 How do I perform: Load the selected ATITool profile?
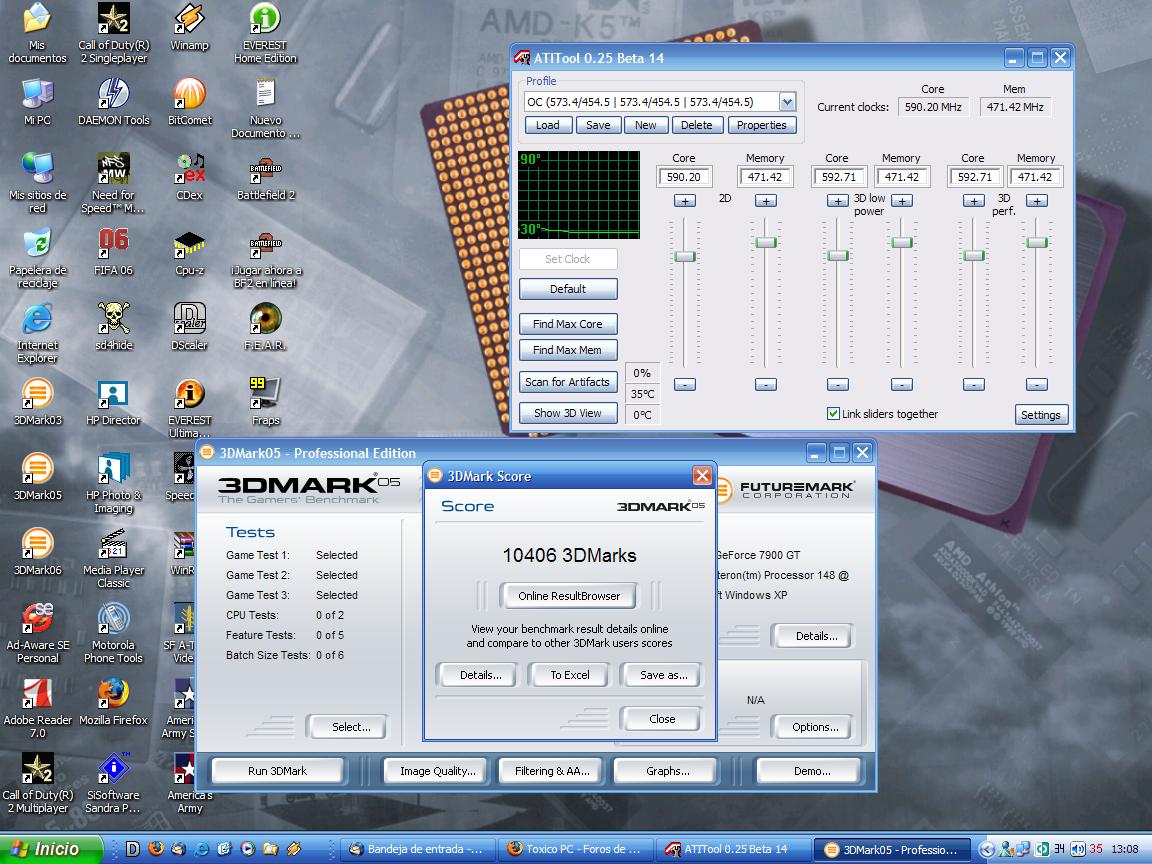tap(547, 125)
